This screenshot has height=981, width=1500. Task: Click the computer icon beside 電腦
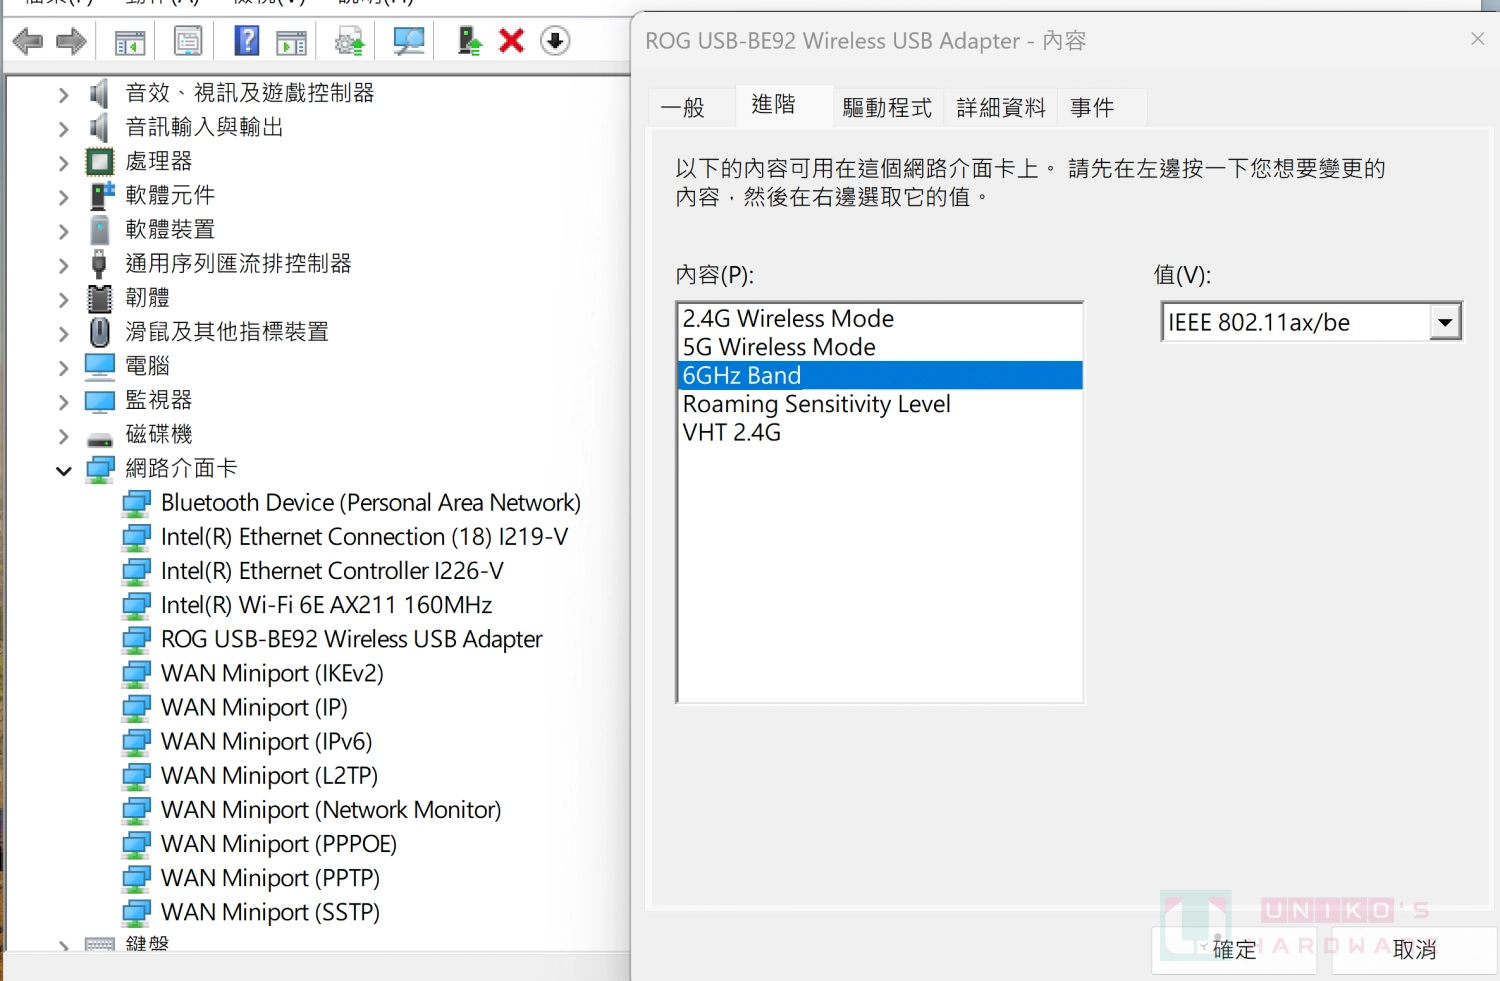(x=100, y=367)
